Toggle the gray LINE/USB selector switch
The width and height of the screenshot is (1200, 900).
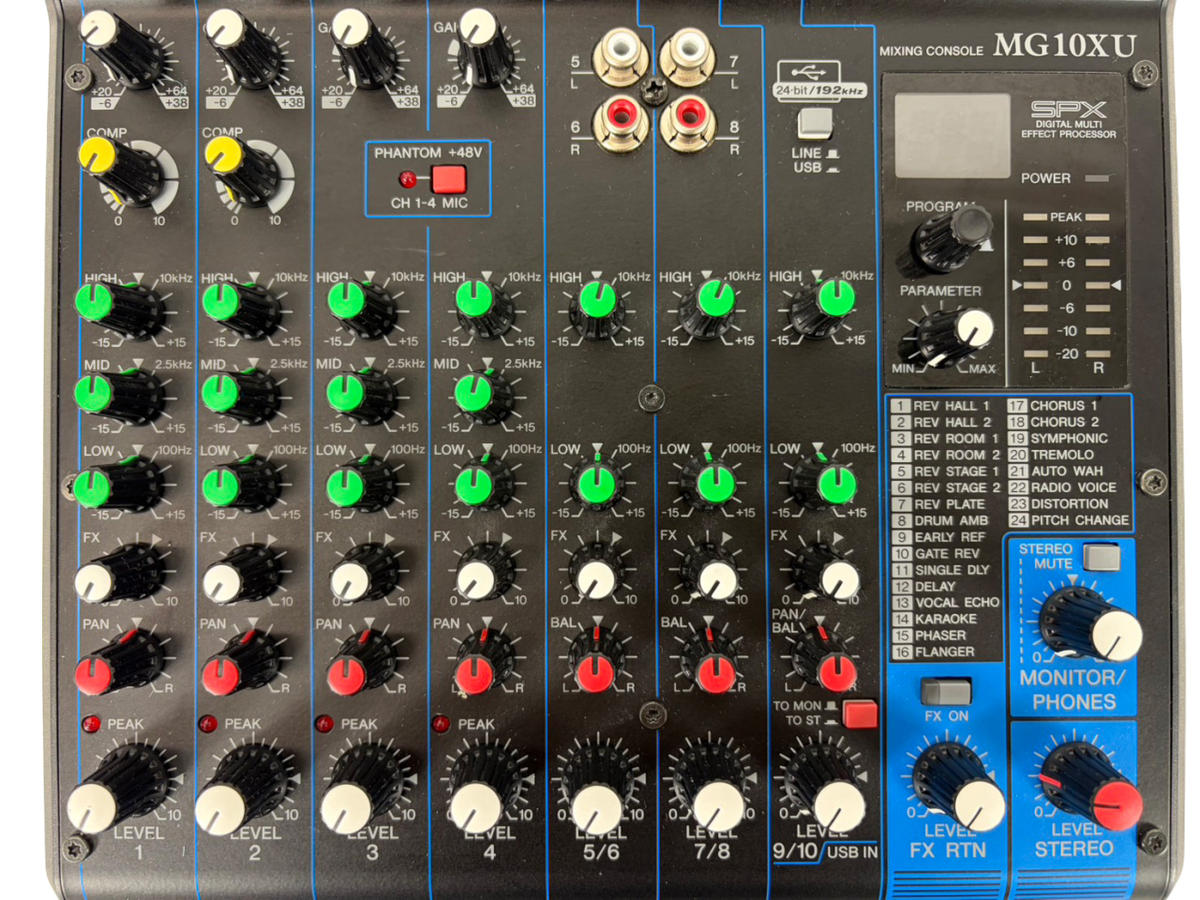pos(816,123)
